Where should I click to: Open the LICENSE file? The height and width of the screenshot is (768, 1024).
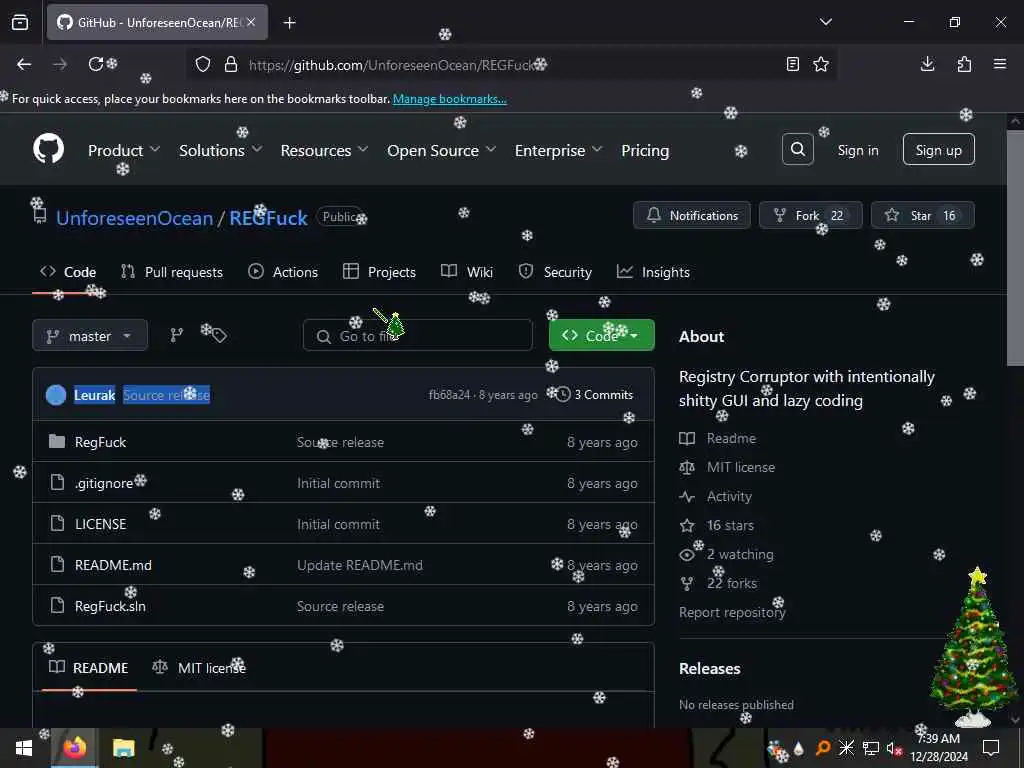(101, 524)
